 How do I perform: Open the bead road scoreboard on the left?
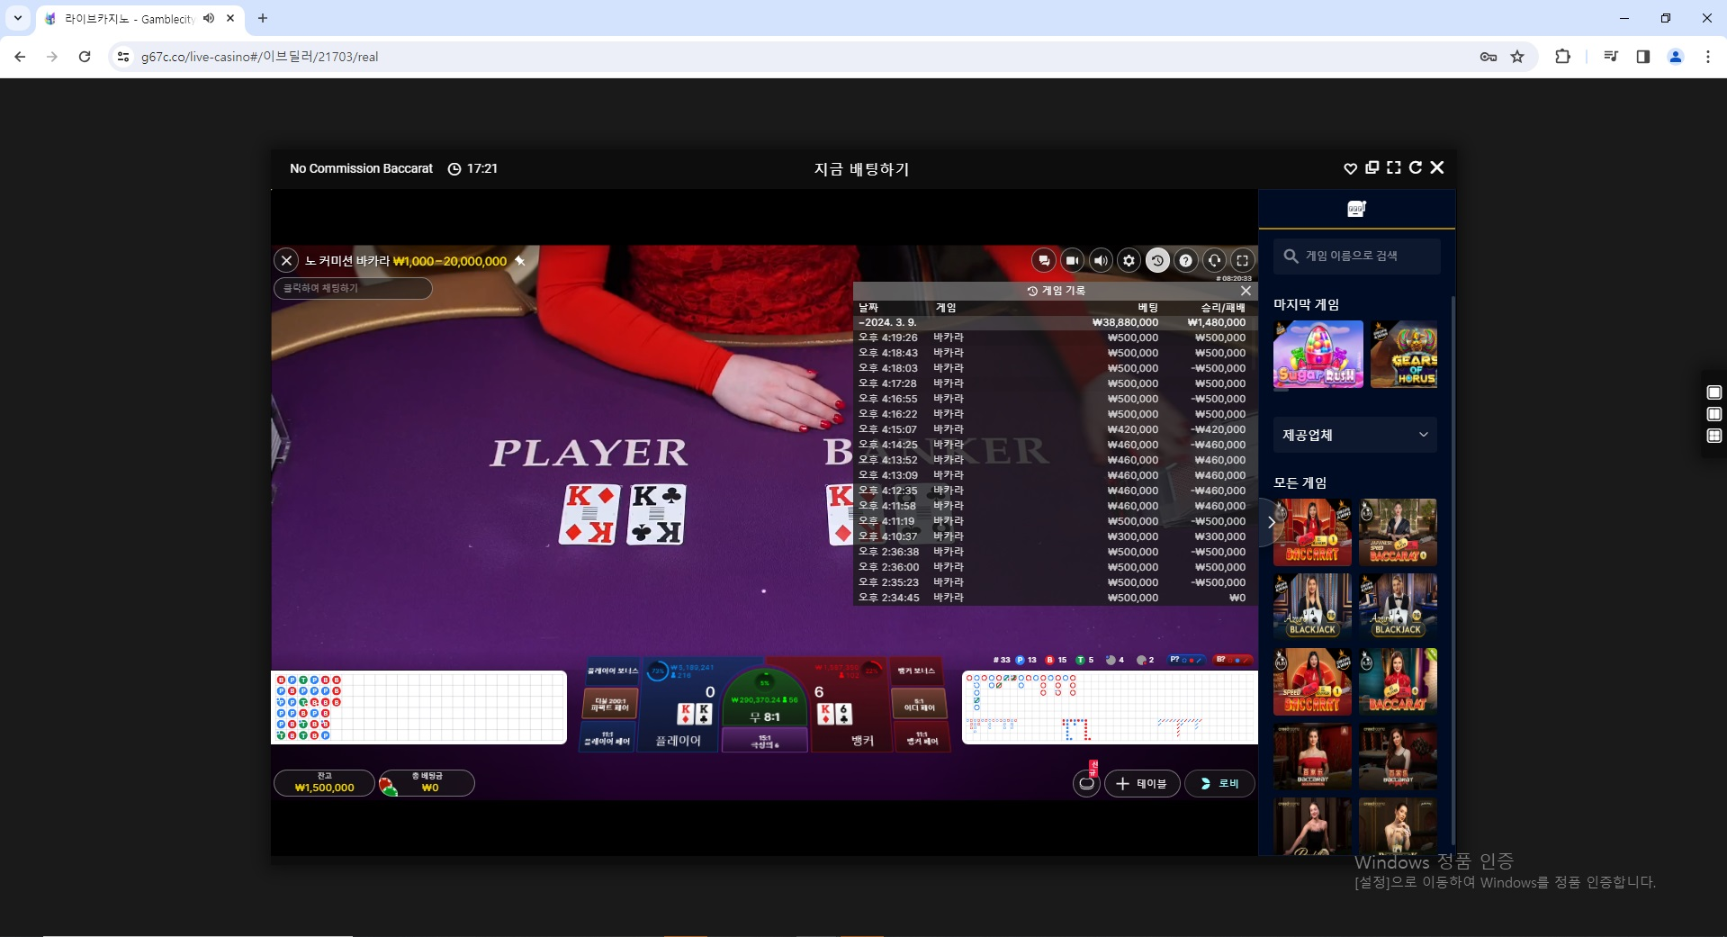coord(419,707)
